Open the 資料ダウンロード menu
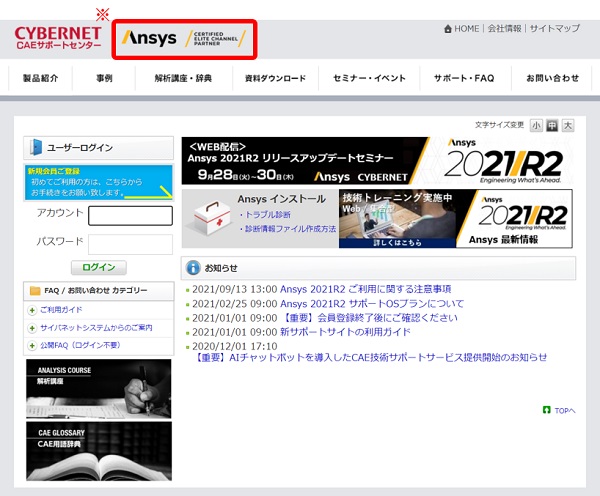The width and height of the screenshot is (600, 496). [276, 78]
